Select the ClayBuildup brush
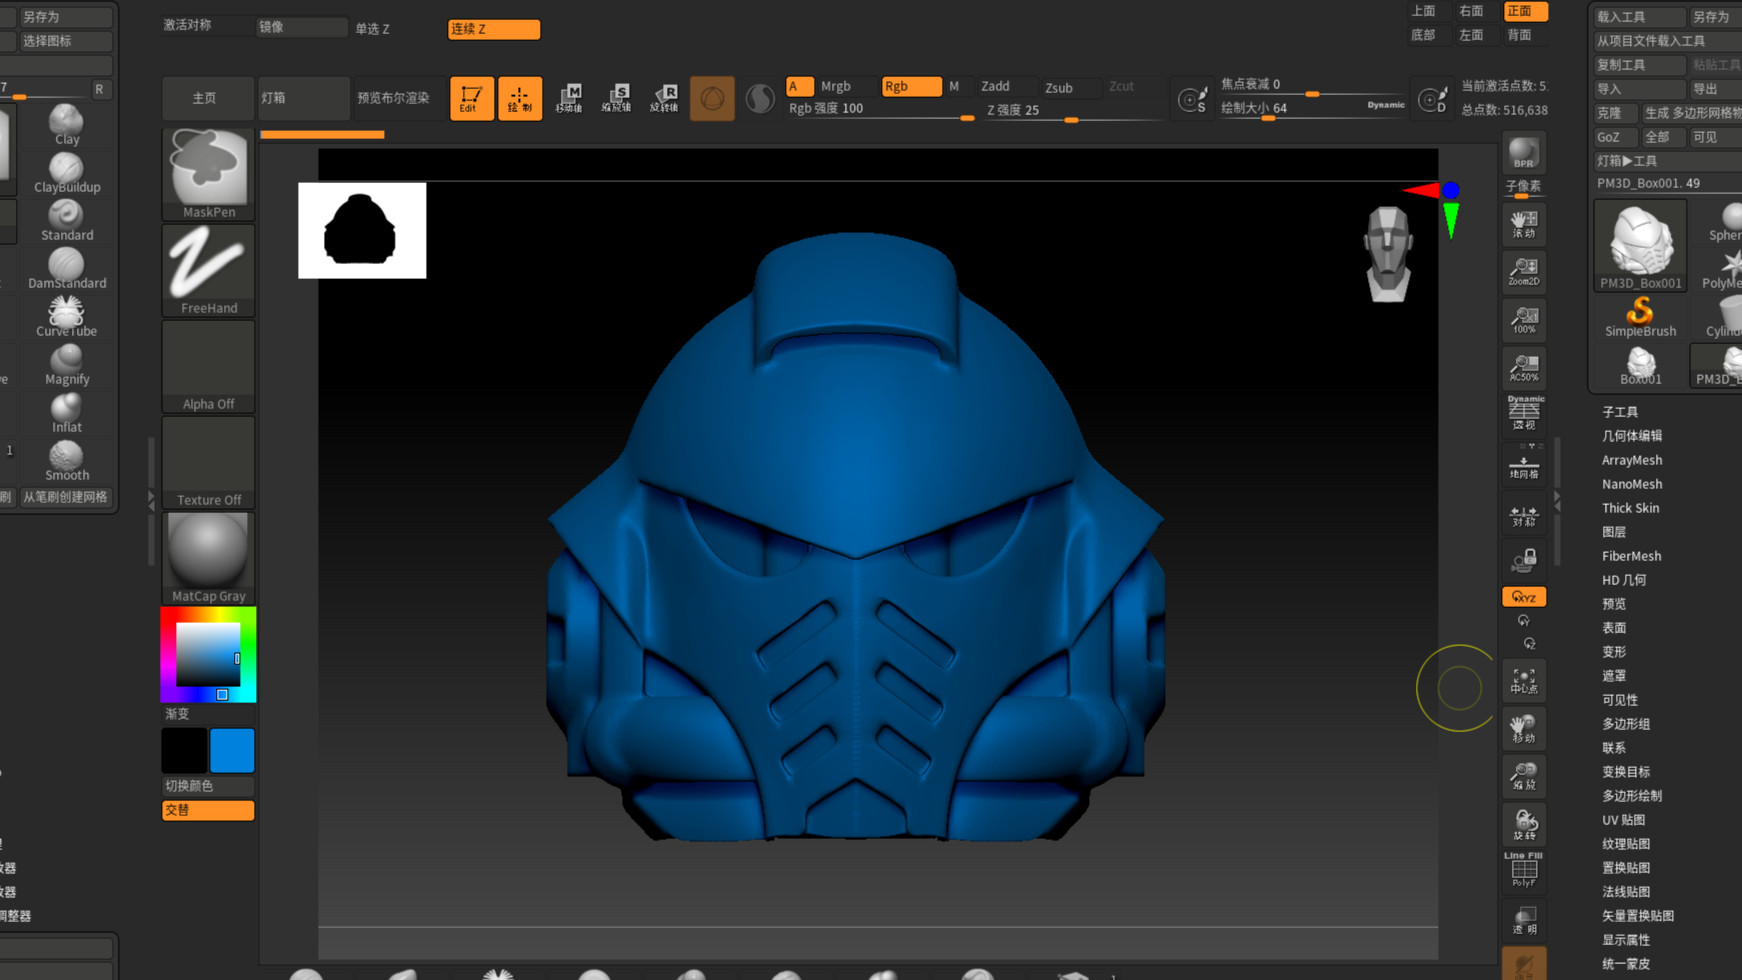The image size is (1742, 980). point(66,172)
